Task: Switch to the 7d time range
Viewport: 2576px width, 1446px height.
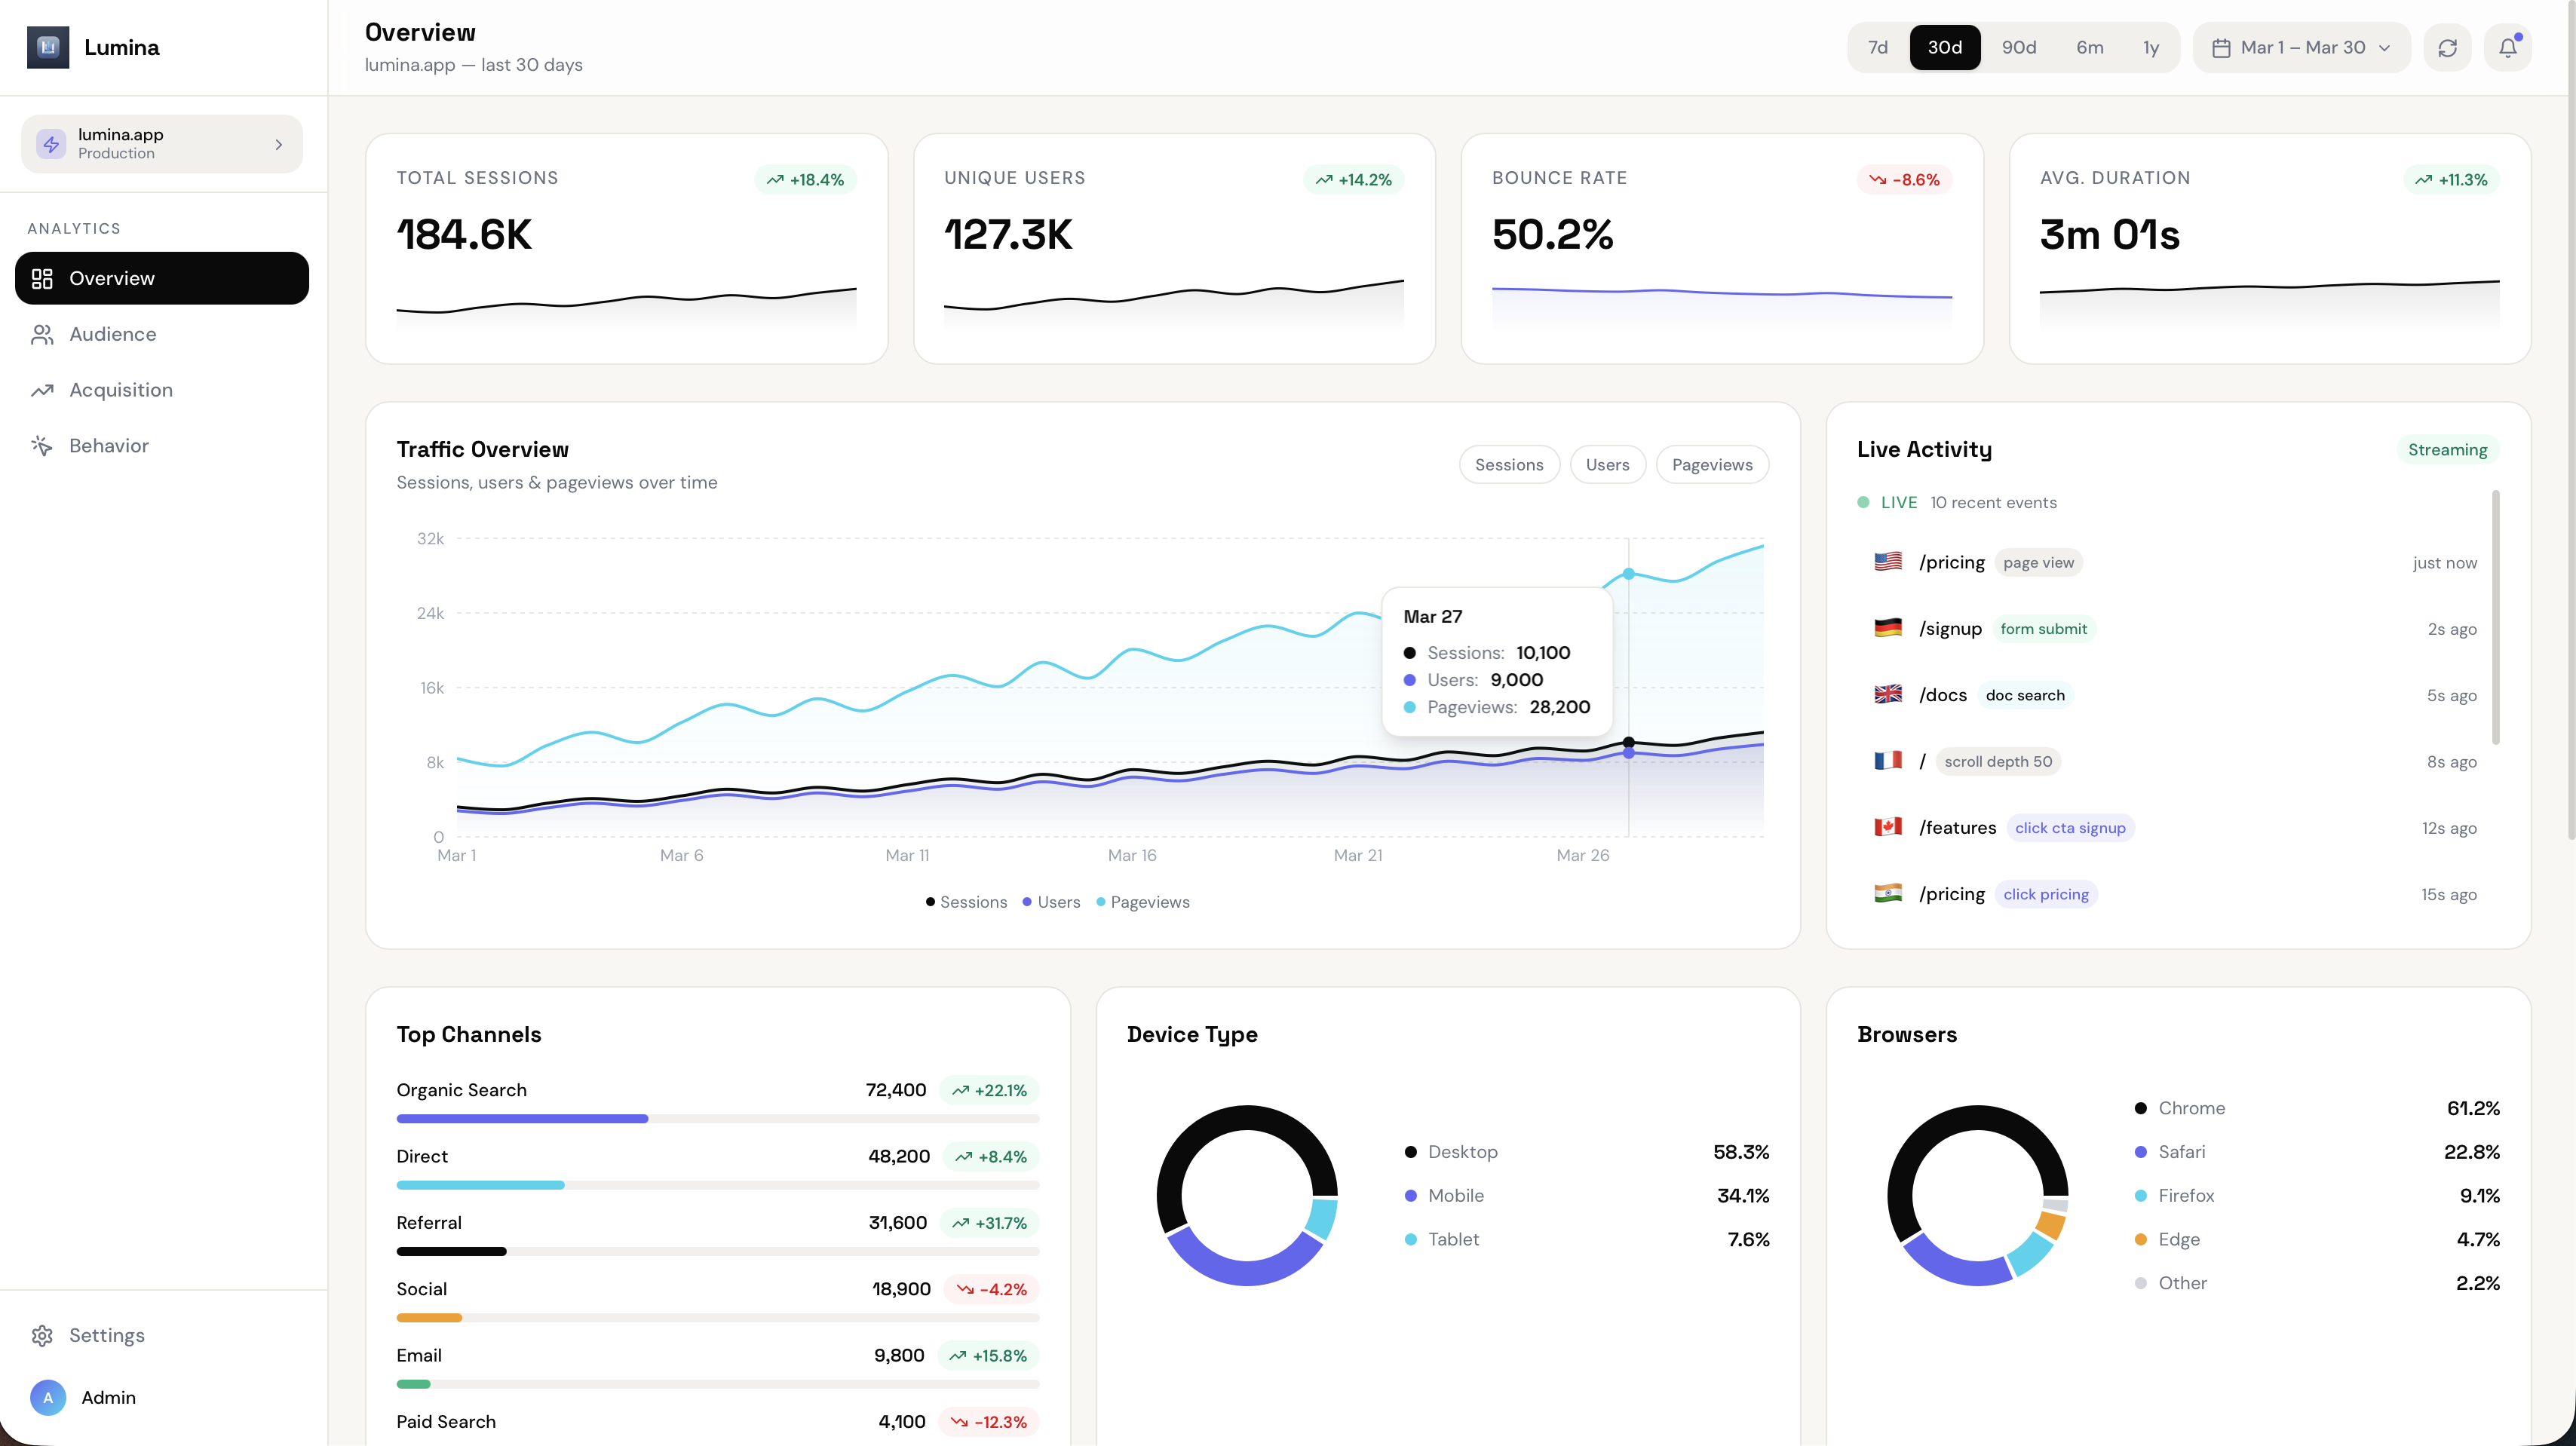Action: coord(1877,47)
